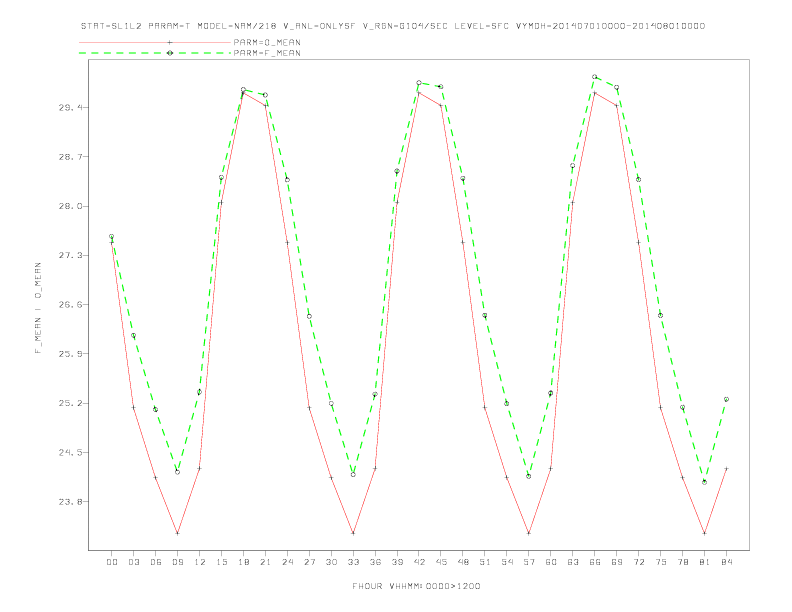Select green F_MEAN peak marker at hour 42
Screen dimensions: 792x612
(419, 82)
